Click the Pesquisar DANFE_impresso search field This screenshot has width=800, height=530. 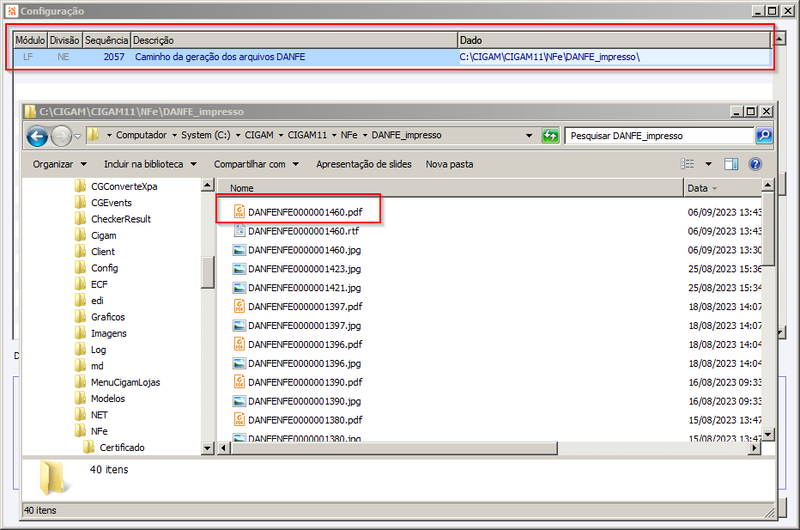click(659, 136)
